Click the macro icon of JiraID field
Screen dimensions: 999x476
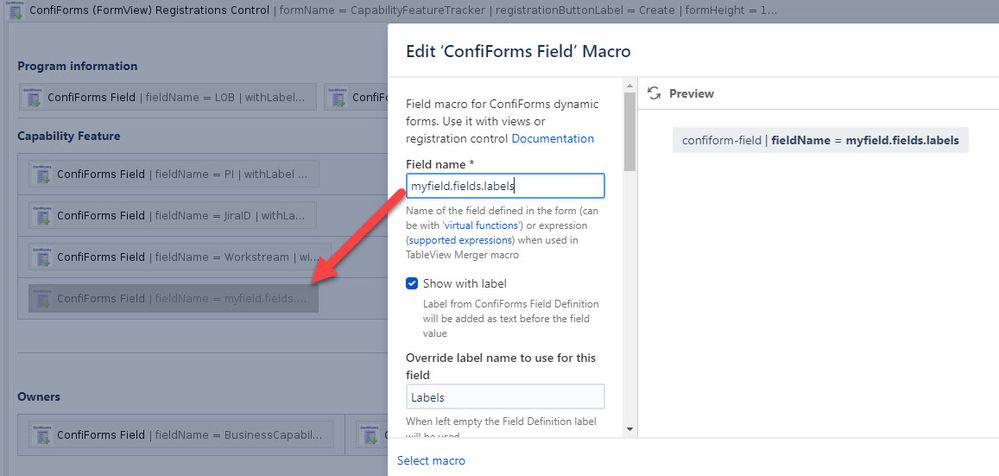(42, 215)
